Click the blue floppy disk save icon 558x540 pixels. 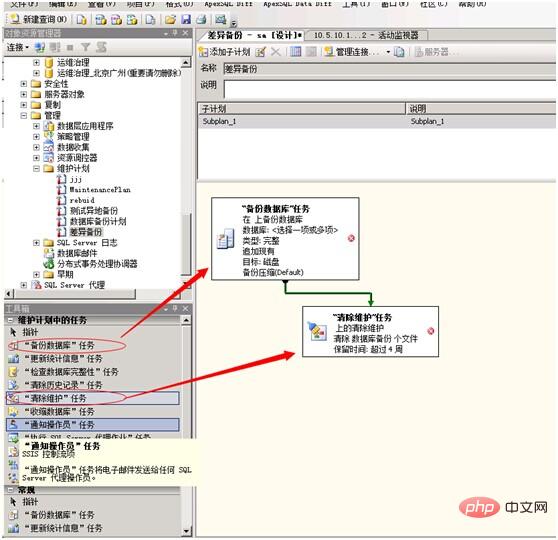click(186, 19)
